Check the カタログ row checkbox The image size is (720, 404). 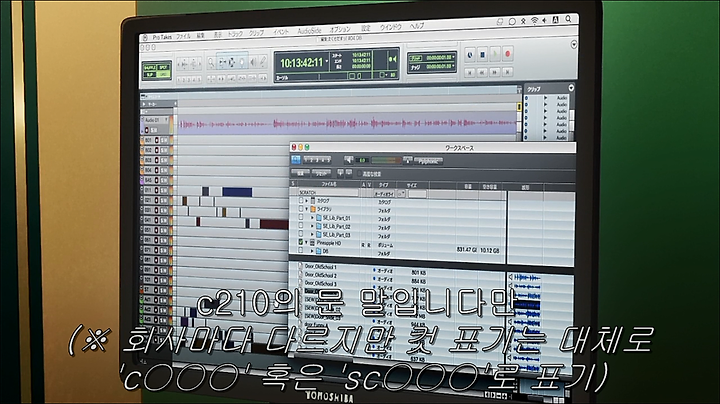(301, 201)
